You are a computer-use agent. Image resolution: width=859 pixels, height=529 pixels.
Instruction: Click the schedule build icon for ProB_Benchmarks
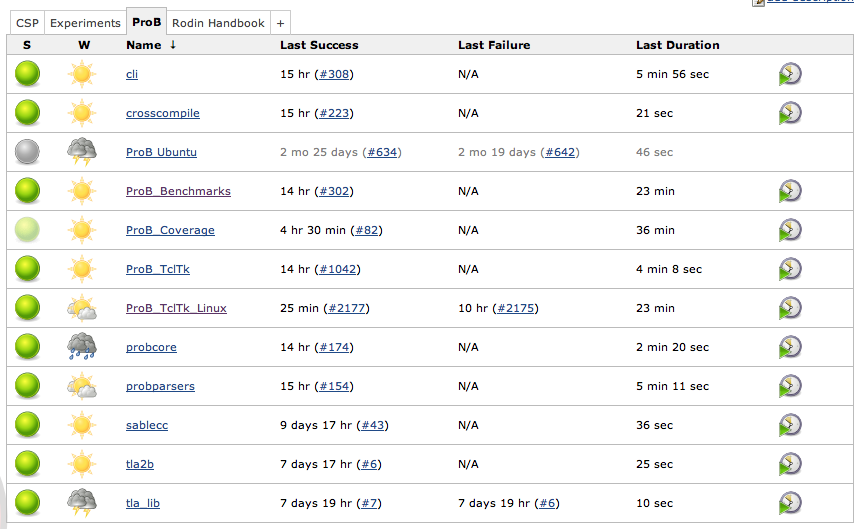pyautogui.click(x=790, y=191)
